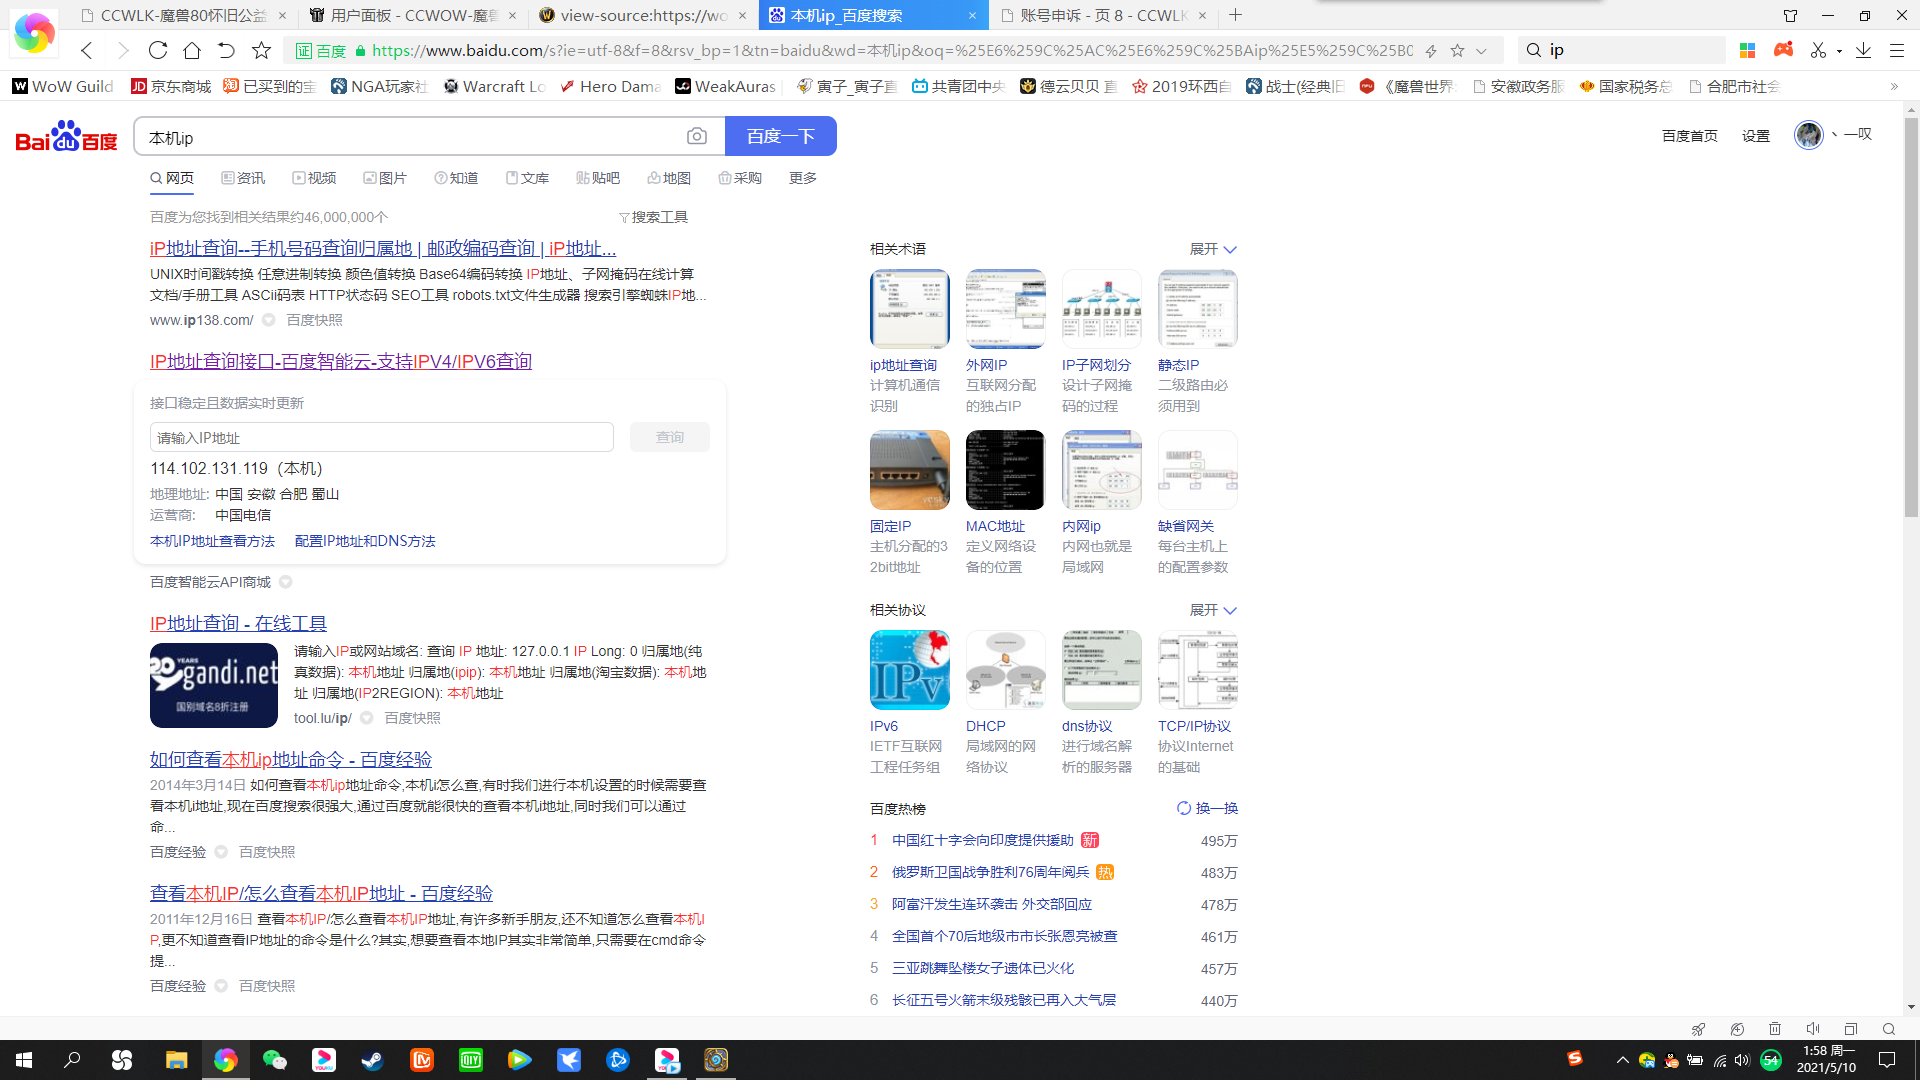Launch Chrome from the taskbar

(x=226, y=1060)
